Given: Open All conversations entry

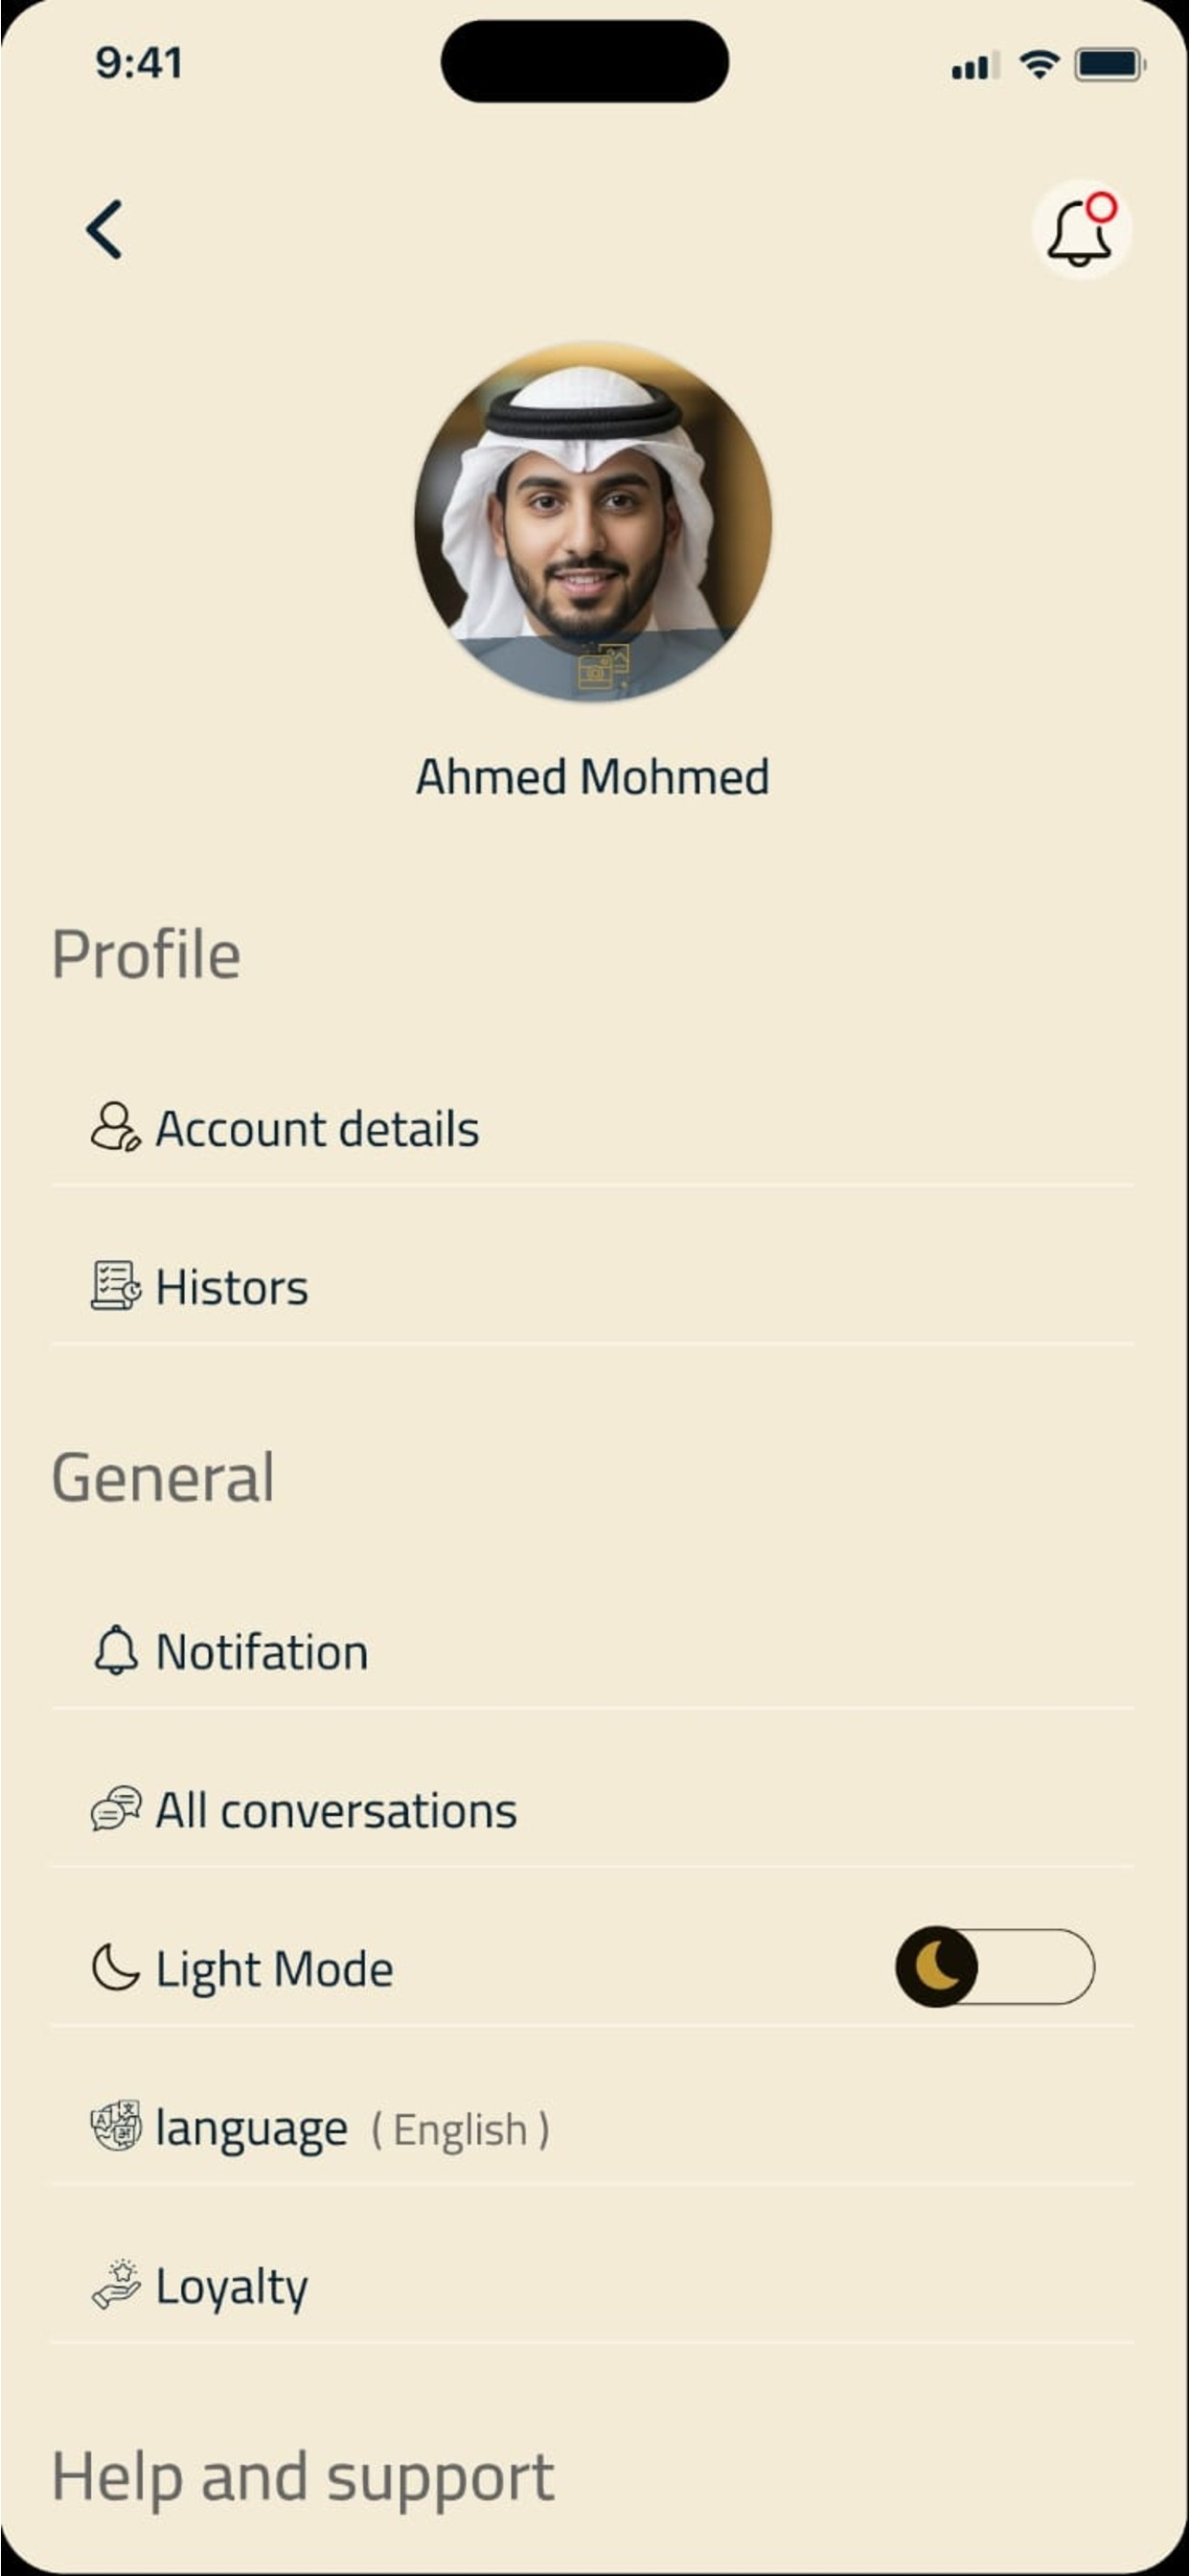Looking at the screenshot, I should [592, 1809].
